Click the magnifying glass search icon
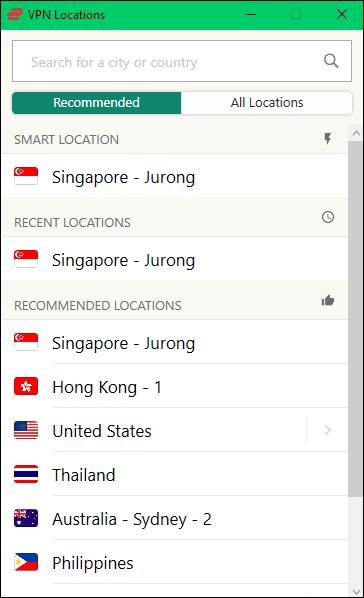The height and width of the screenshot is (598, 364). tap(331, 61)
